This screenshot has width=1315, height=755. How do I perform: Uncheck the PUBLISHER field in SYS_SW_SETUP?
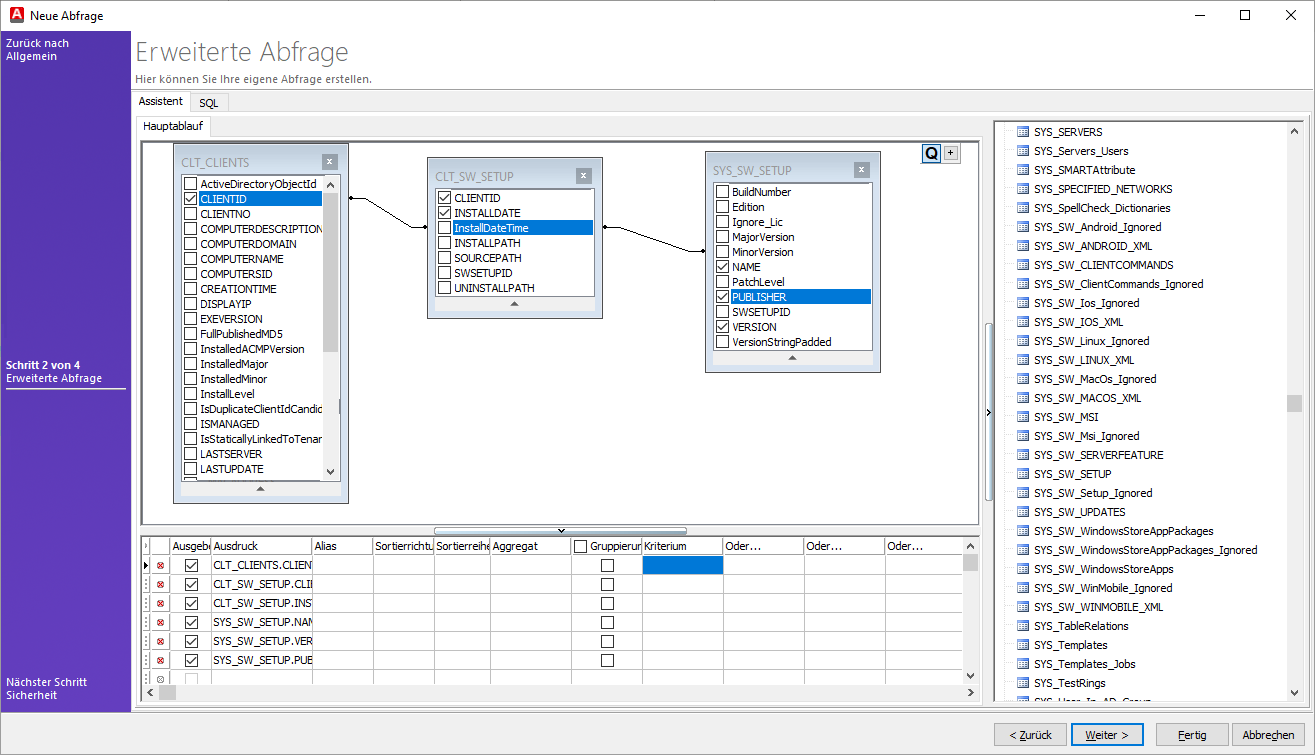722,297
